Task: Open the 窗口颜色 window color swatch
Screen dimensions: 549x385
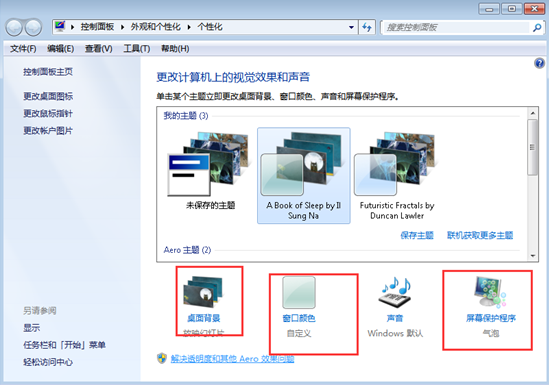Action: (x=299, y=292)
